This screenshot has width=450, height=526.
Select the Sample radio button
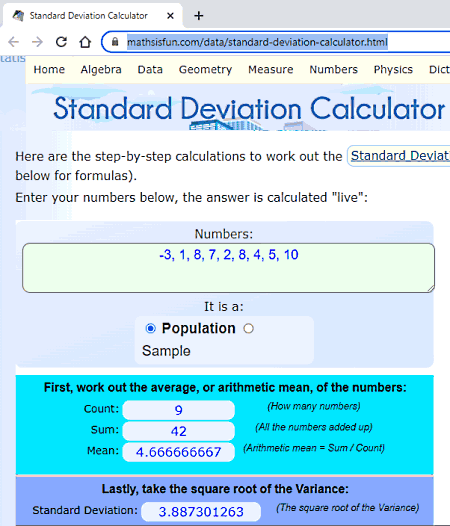coord(248,328)
